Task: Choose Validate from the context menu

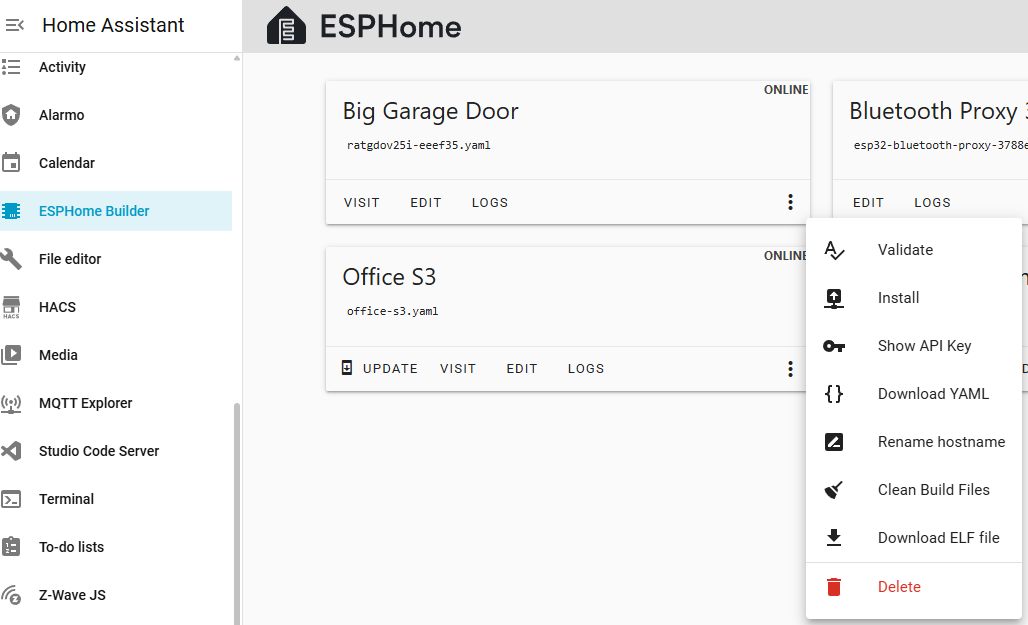Action: pyautogui.click(x=913, y=250)
